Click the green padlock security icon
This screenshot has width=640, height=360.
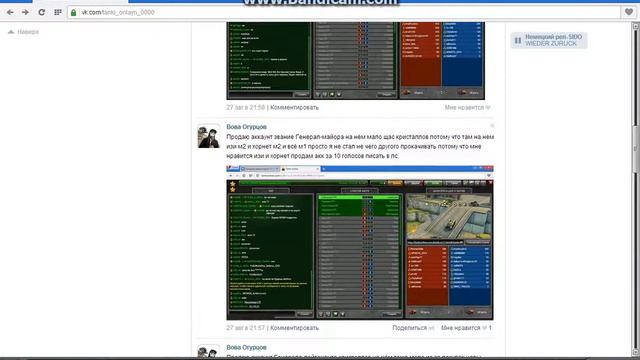coord(73,13)
